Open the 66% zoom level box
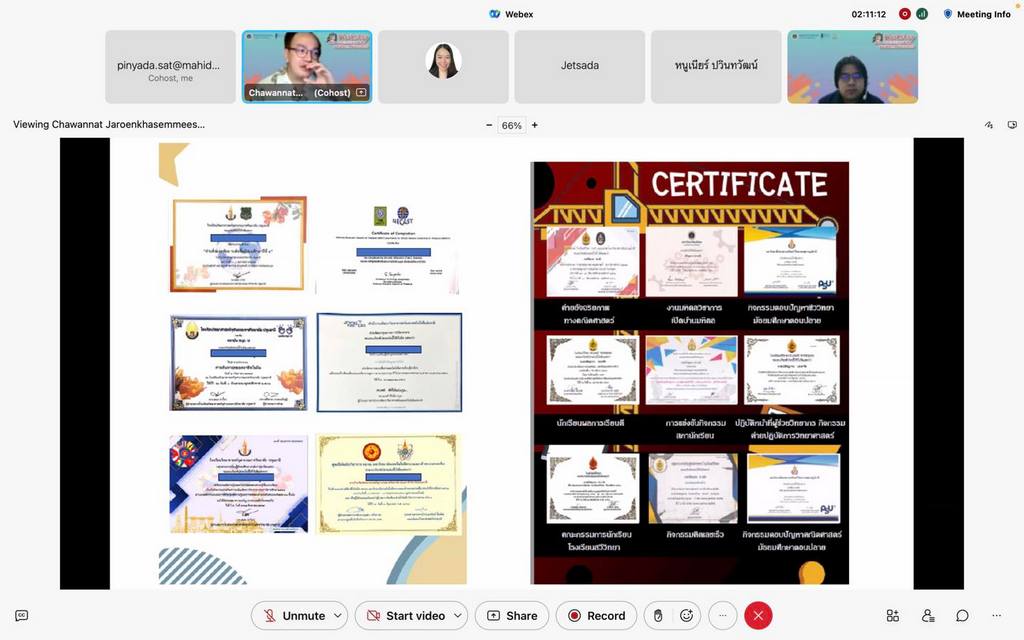 tap(512, 126)
